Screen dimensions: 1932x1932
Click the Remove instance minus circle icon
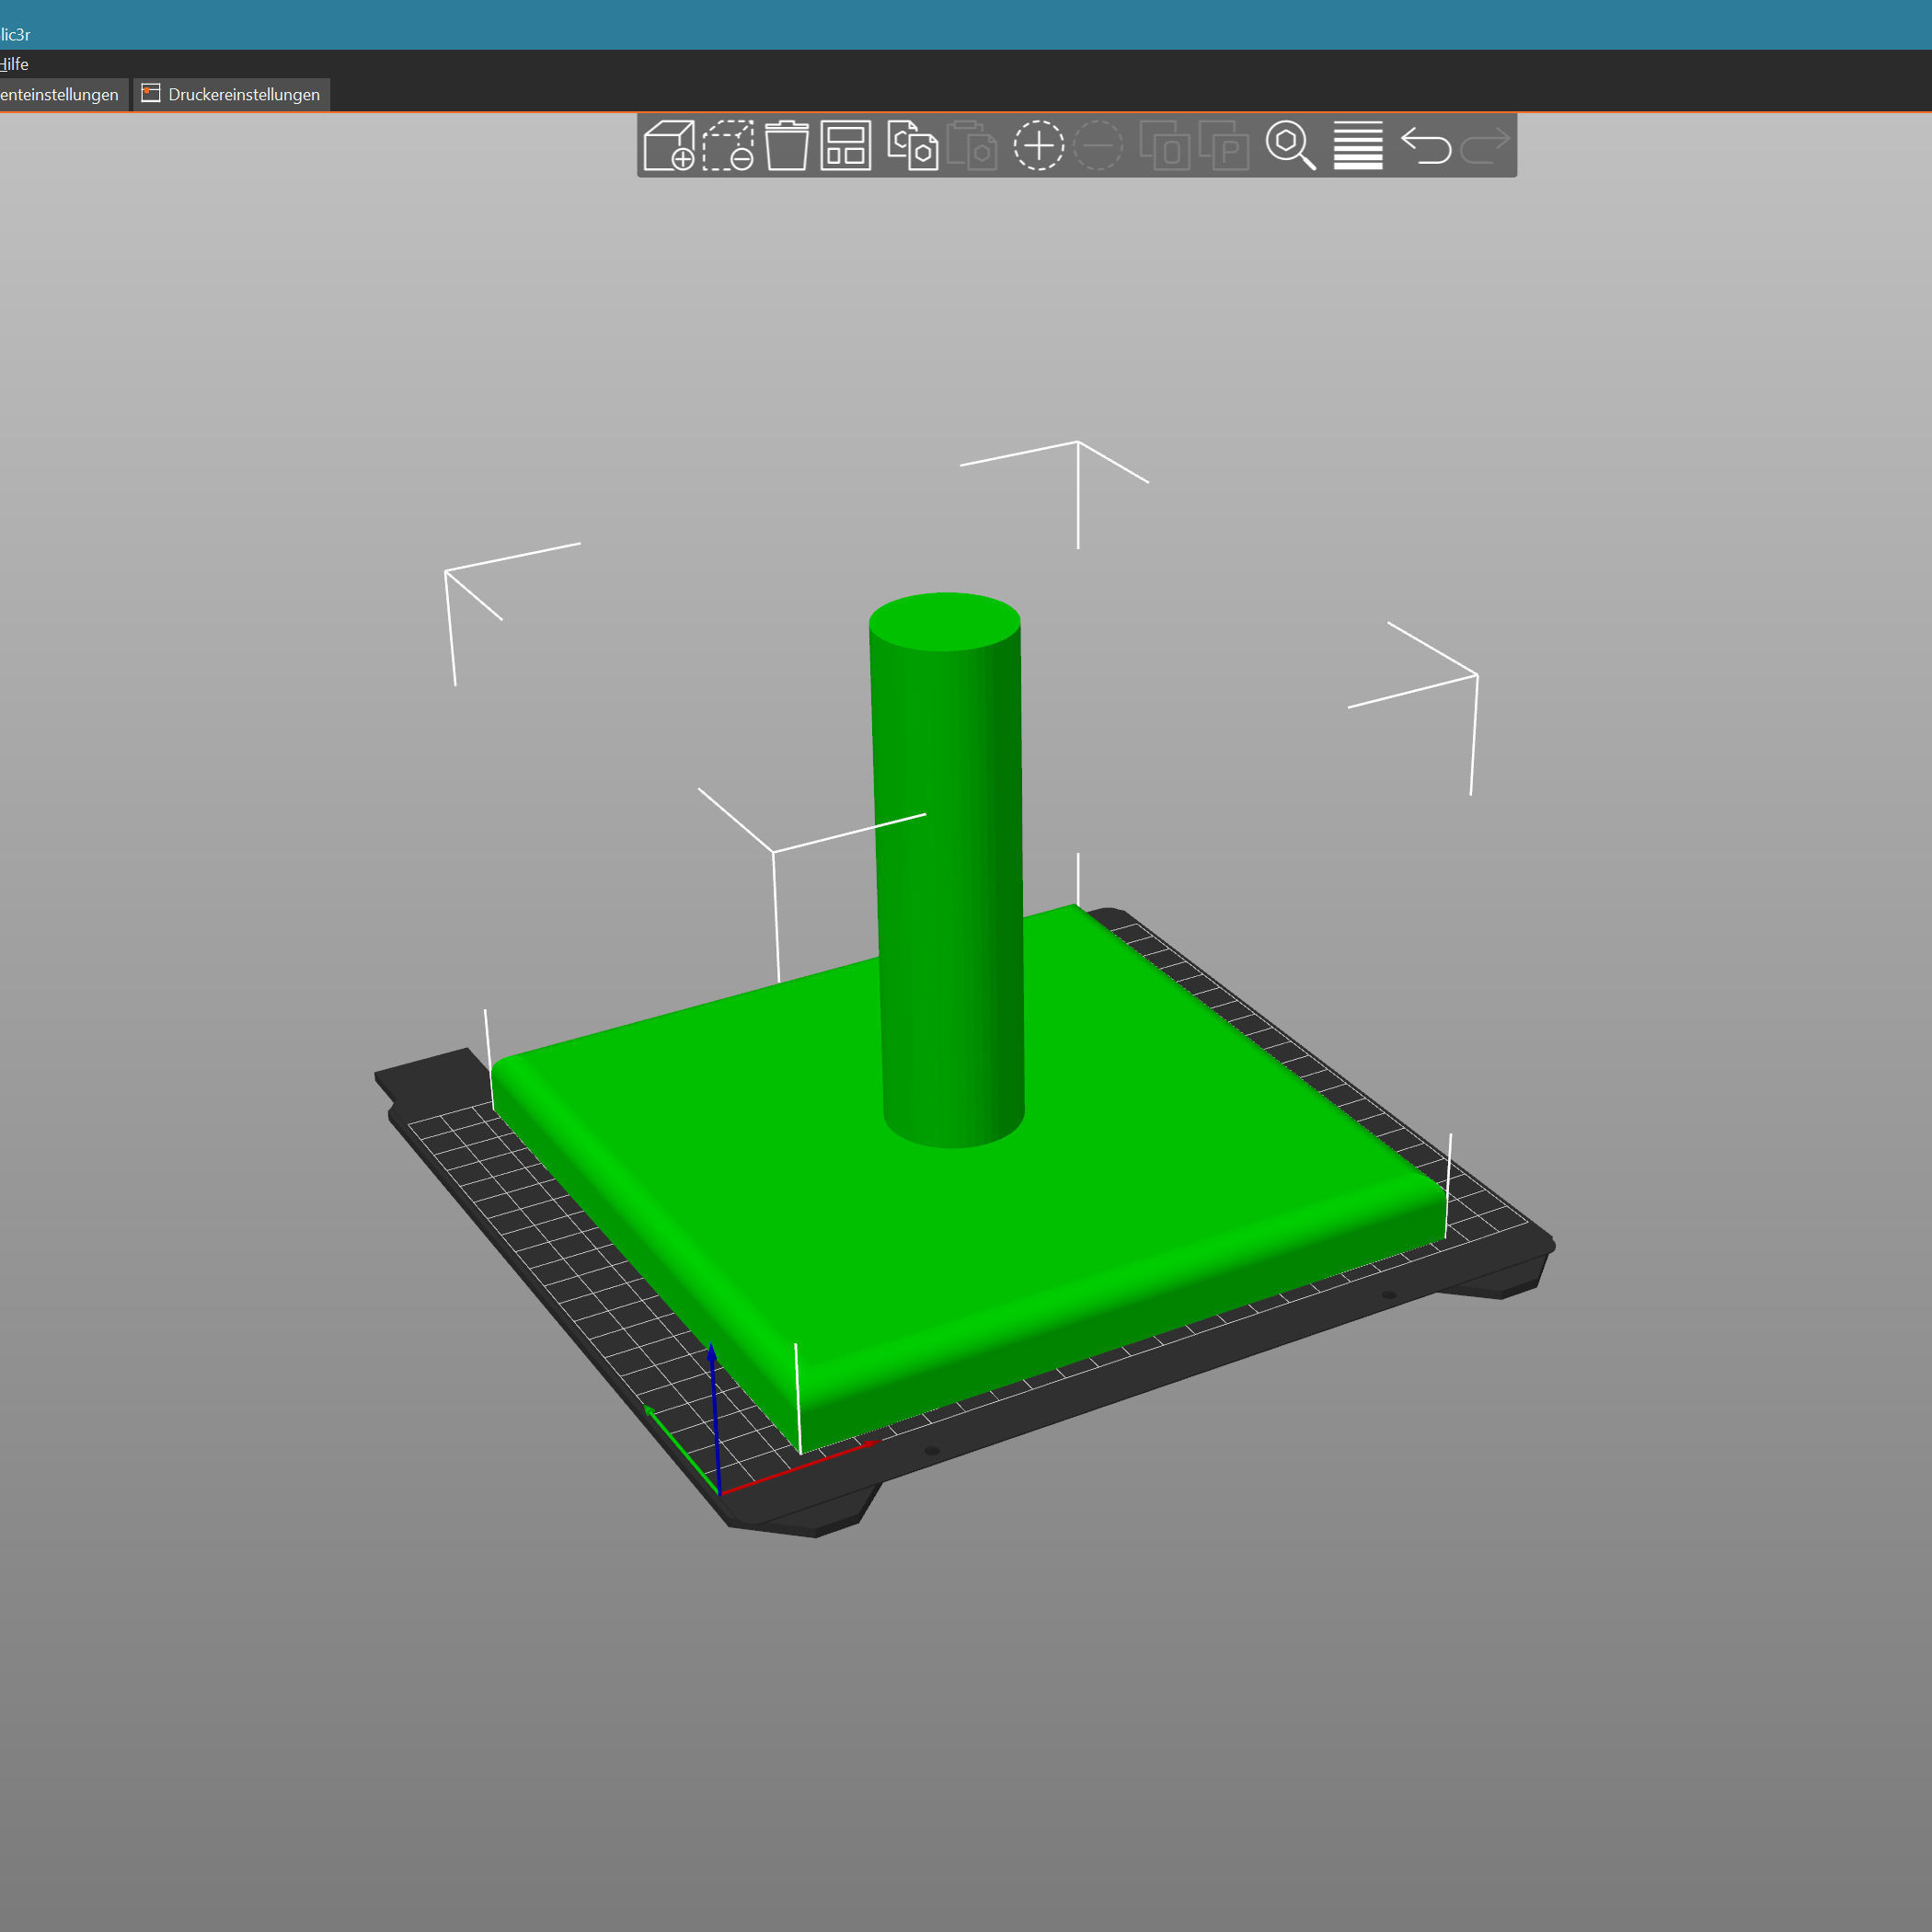(1098, 146)
